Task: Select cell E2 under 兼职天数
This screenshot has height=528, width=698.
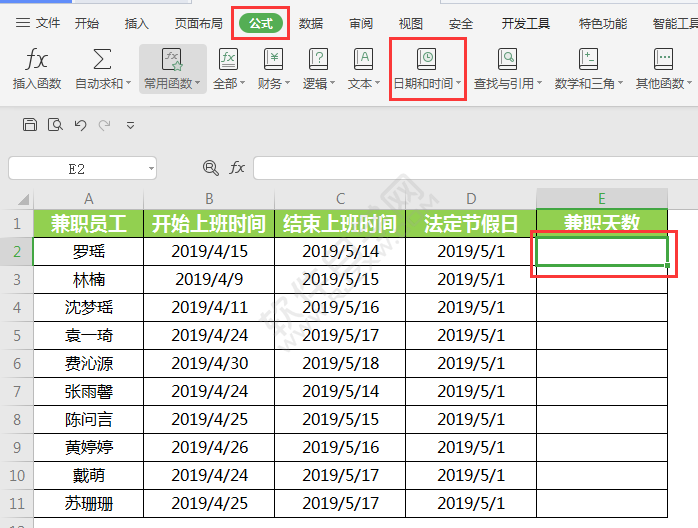Action: 602,252
